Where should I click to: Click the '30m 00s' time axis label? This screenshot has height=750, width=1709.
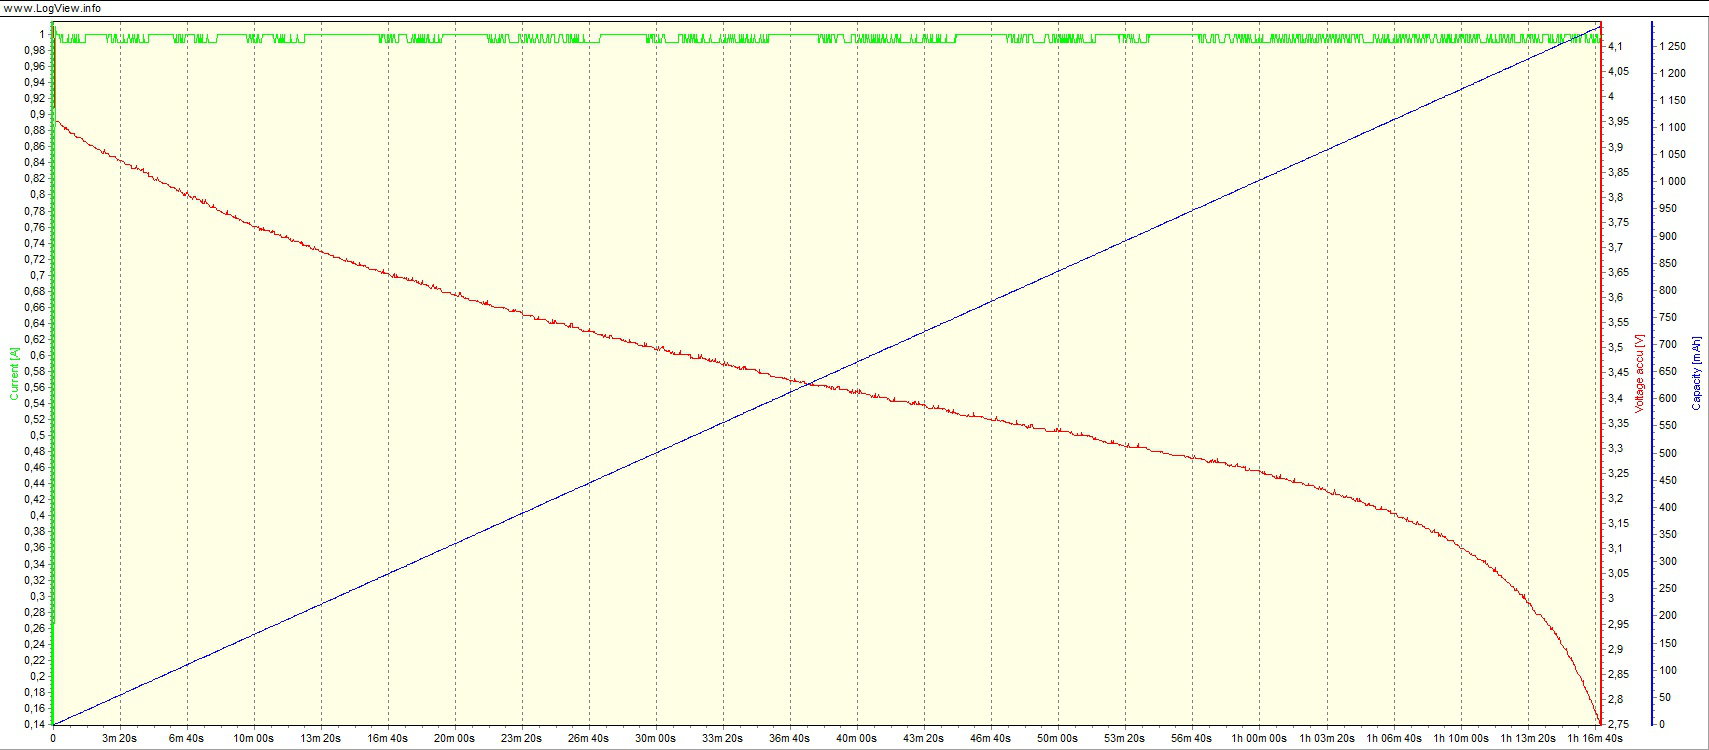pos(655,738)
